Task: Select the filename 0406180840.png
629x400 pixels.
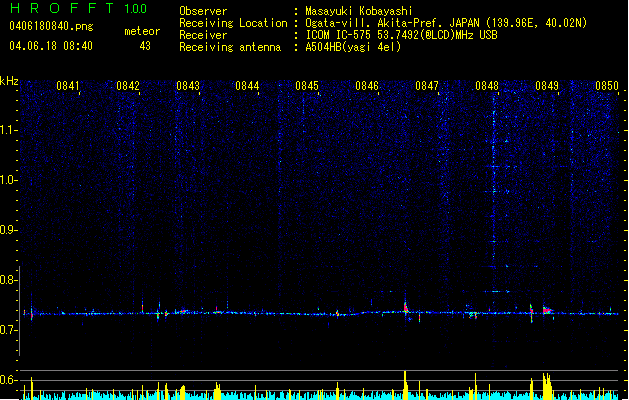Action: pos(51,27)
